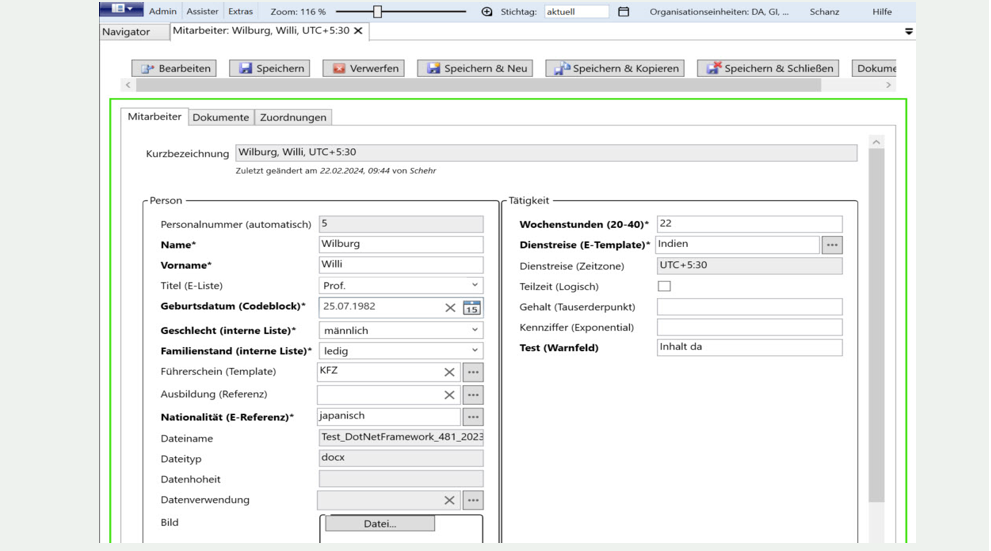This screenshot has height=551, width=991.
Task: Switch to the Dokumente tab
Action: (x=220, y=117)
